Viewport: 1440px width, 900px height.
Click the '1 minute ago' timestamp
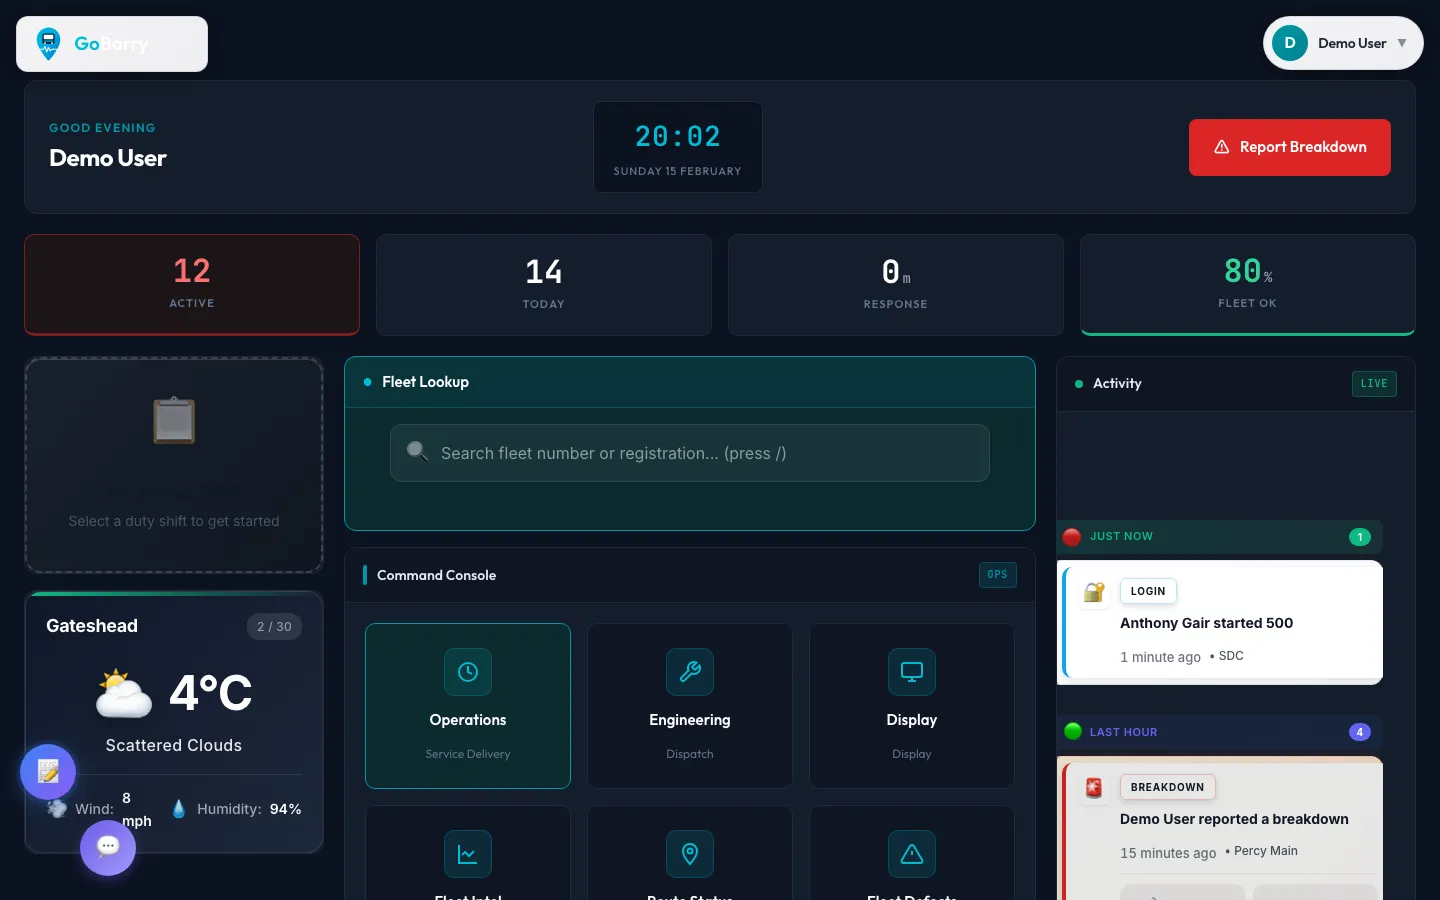[x=1160, y=657]
